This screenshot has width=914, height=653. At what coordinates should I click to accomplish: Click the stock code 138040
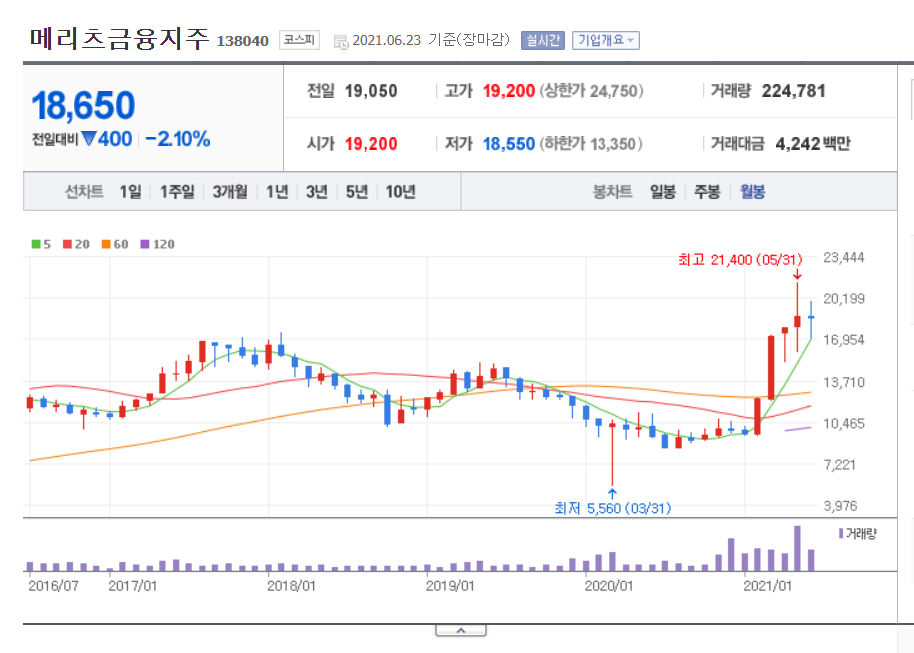click(x=242, y=41)
